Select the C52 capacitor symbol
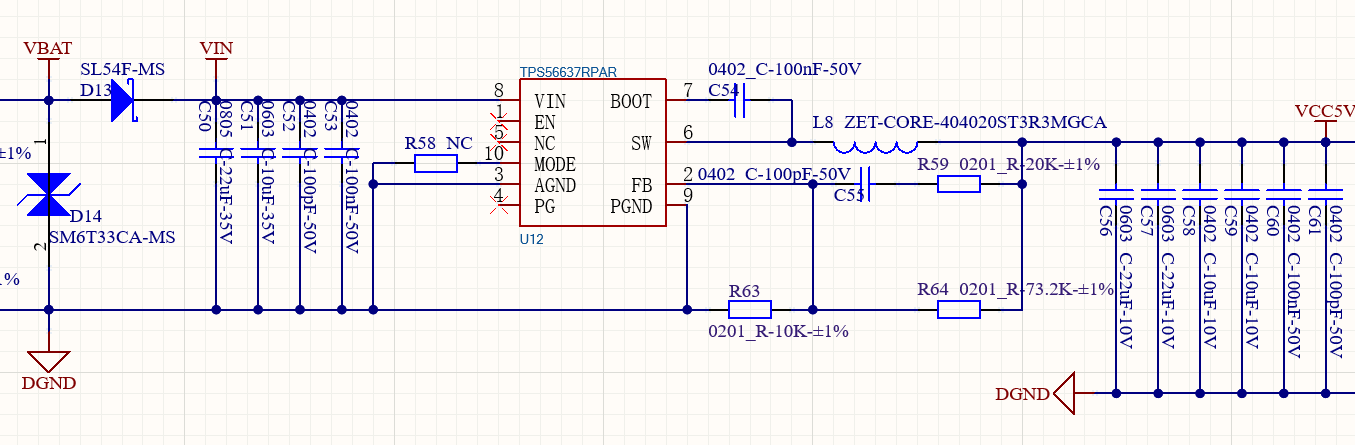Viewport: 1355px width, 445px height. pyautogui.click(x=300, y=154)
